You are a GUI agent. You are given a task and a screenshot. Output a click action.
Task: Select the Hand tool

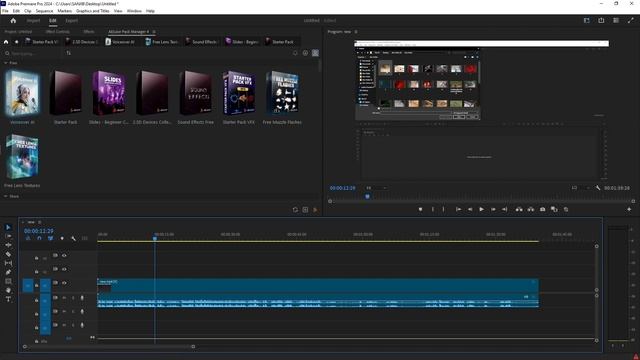[x=8, y=290]
